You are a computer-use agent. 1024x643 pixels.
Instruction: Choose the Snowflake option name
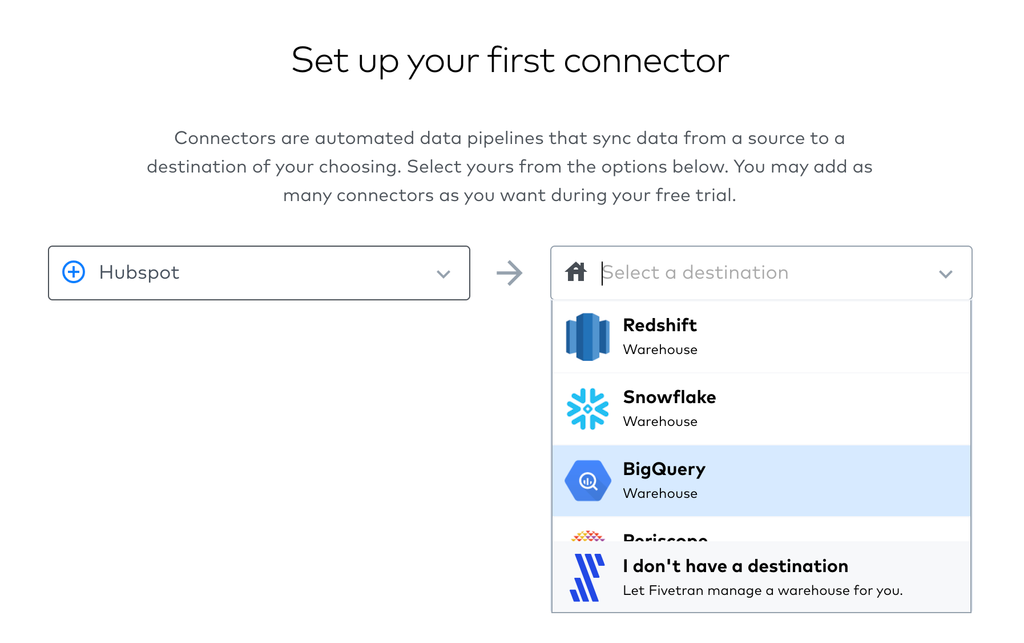669,397
